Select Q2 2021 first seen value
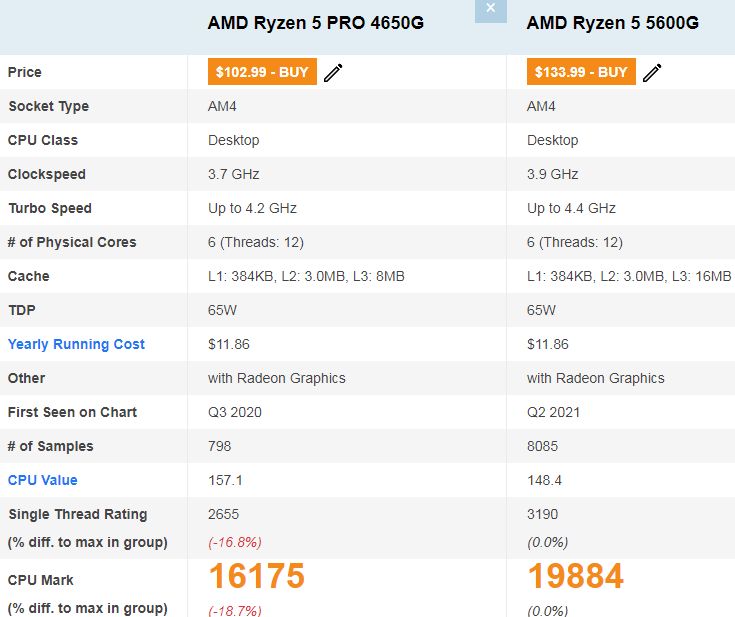The width and height of the screenshot is (735, 617). [x=554, y=412]
